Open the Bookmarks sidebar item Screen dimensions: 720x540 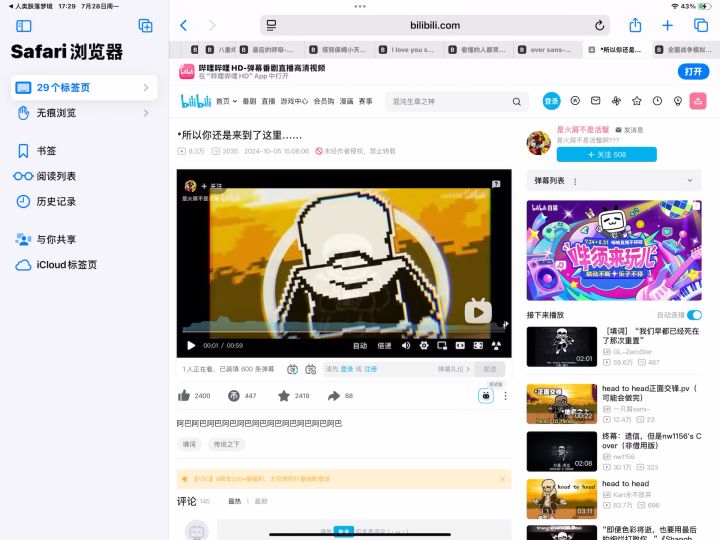pyautogui.click(x=84, y=151)
